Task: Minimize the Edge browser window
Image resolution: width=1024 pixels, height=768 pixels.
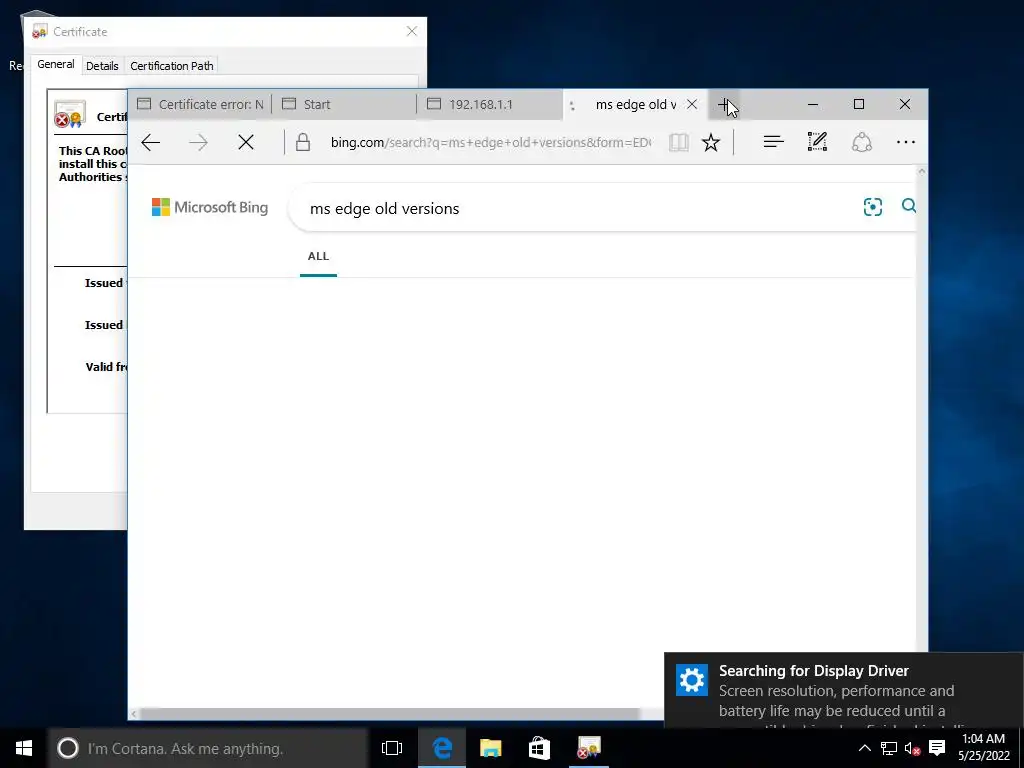Action: pos(813,104)
